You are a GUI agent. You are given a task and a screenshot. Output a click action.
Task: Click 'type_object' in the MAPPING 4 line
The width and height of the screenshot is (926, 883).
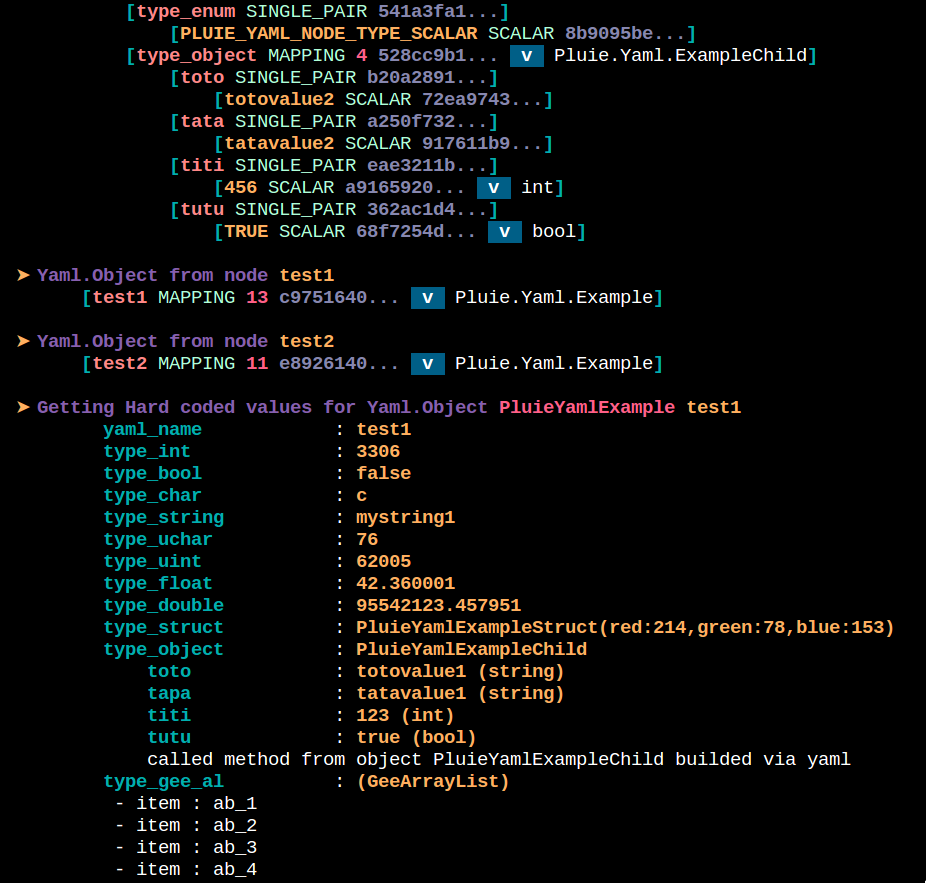point(197,56)
